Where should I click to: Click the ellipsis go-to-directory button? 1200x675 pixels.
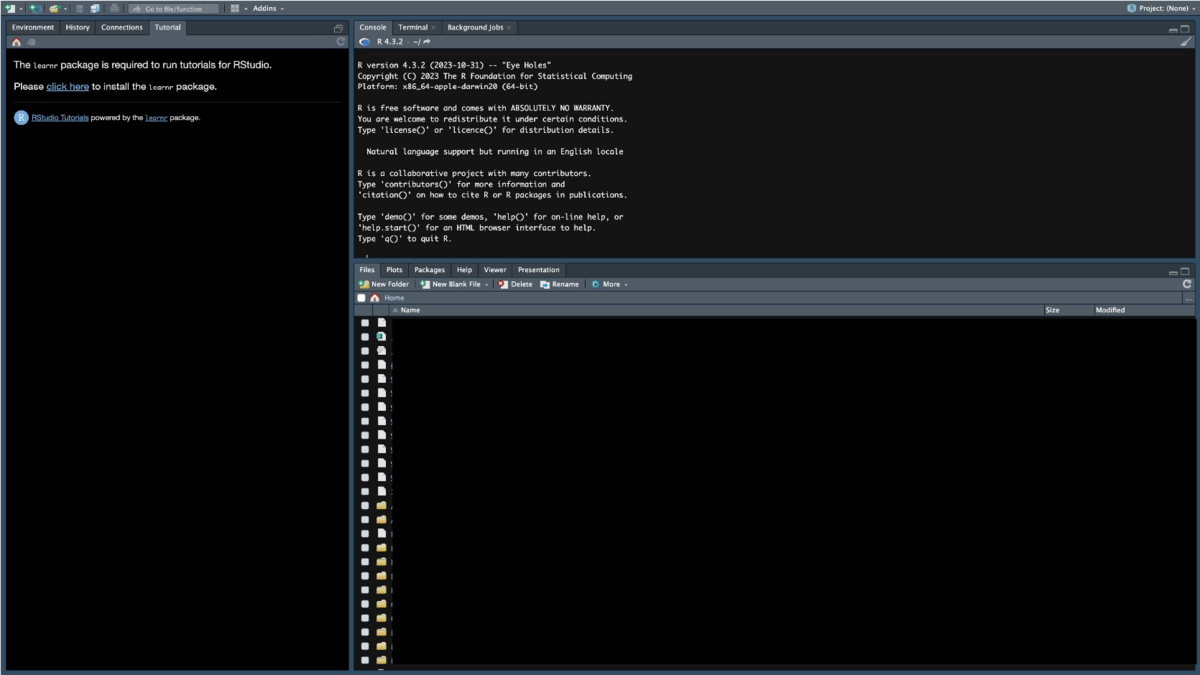click(1189, 298)
